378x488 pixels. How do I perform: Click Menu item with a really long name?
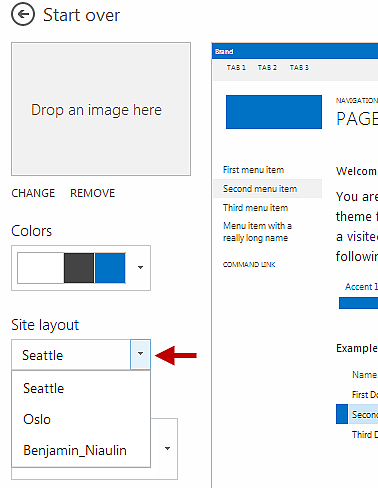pos(257,232)
